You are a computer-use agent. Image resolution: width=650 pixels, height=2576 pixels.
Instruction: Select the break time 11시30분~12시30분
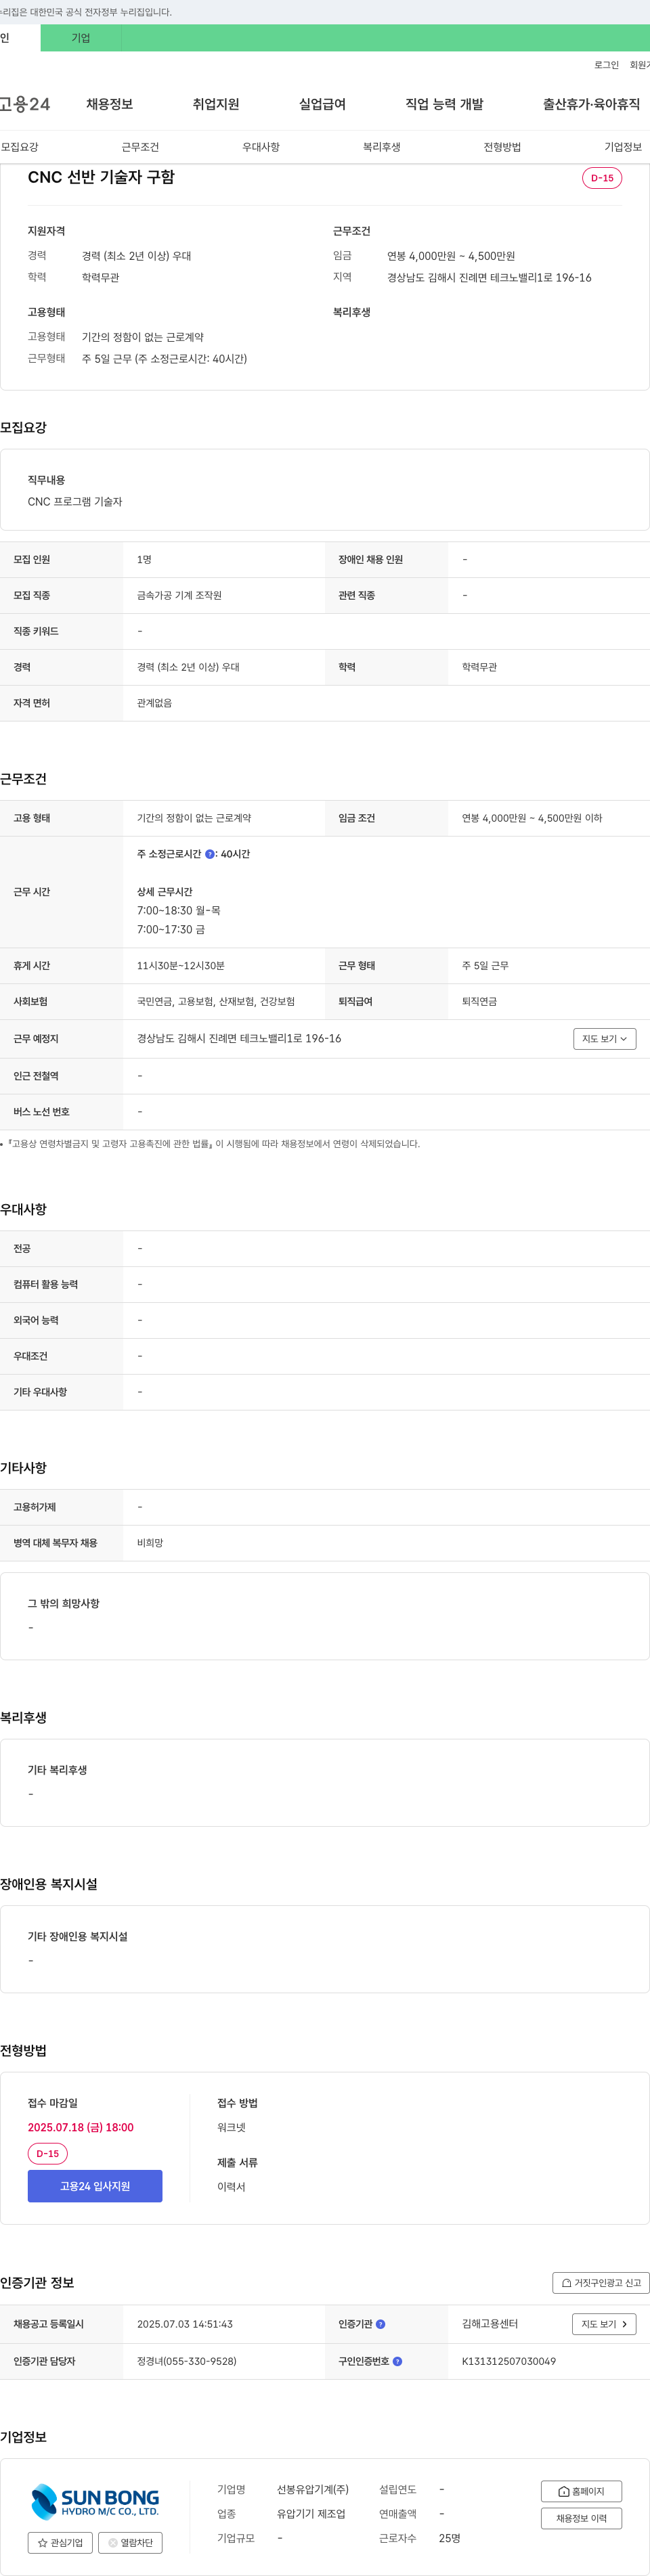(181, 966)
